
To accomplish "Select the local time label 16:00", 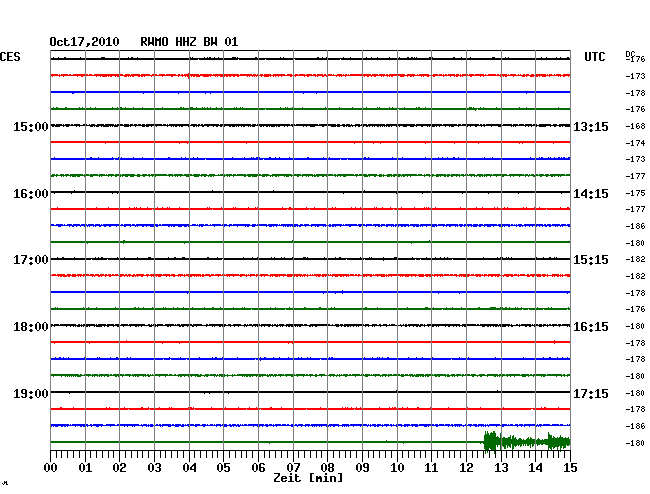I will (31, 194).
